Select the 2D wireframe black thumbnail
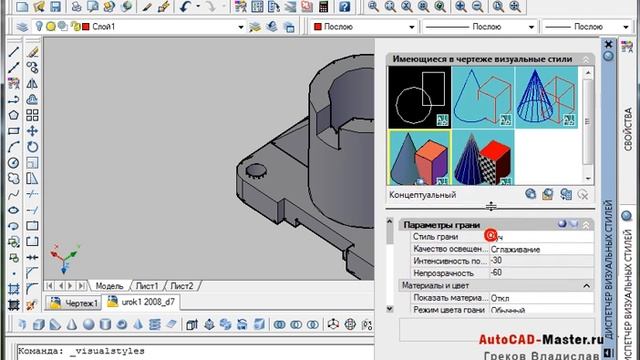 pos(420,98)
